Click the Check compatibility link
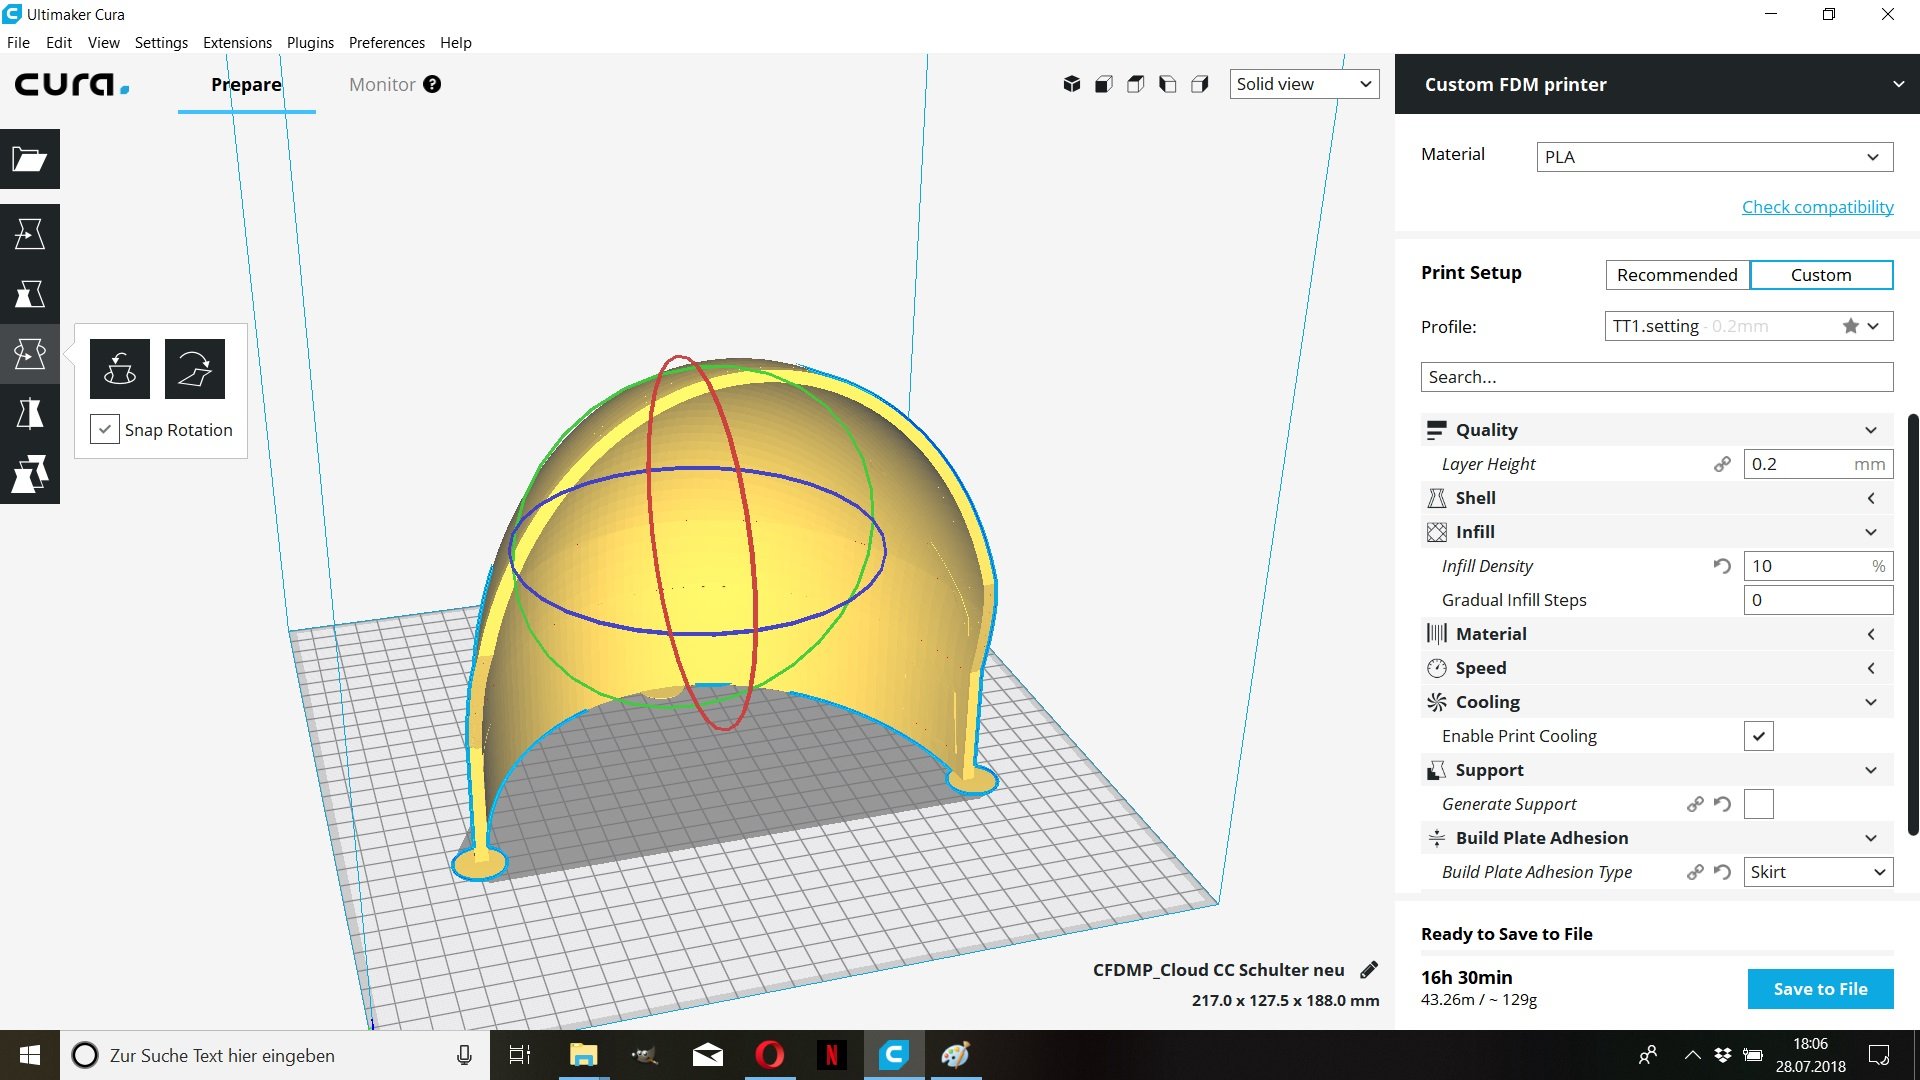 click(x=1817, y=207)
